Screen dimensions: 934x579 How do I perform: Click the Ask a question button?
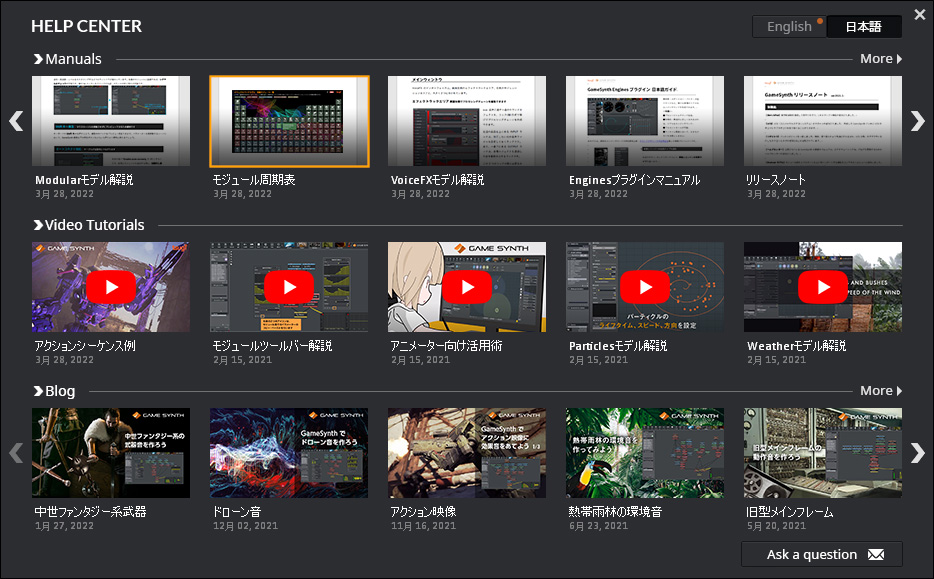(822, 555)
